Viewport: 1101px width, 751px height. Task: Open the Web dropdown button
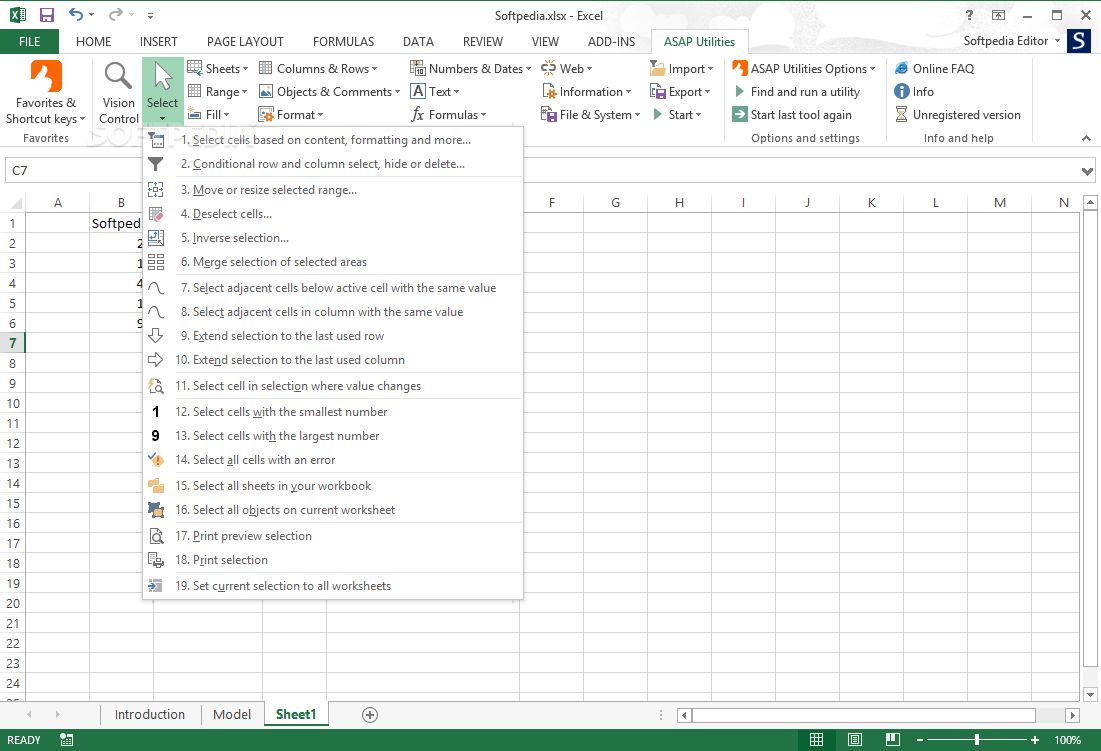tap(567, 69)
